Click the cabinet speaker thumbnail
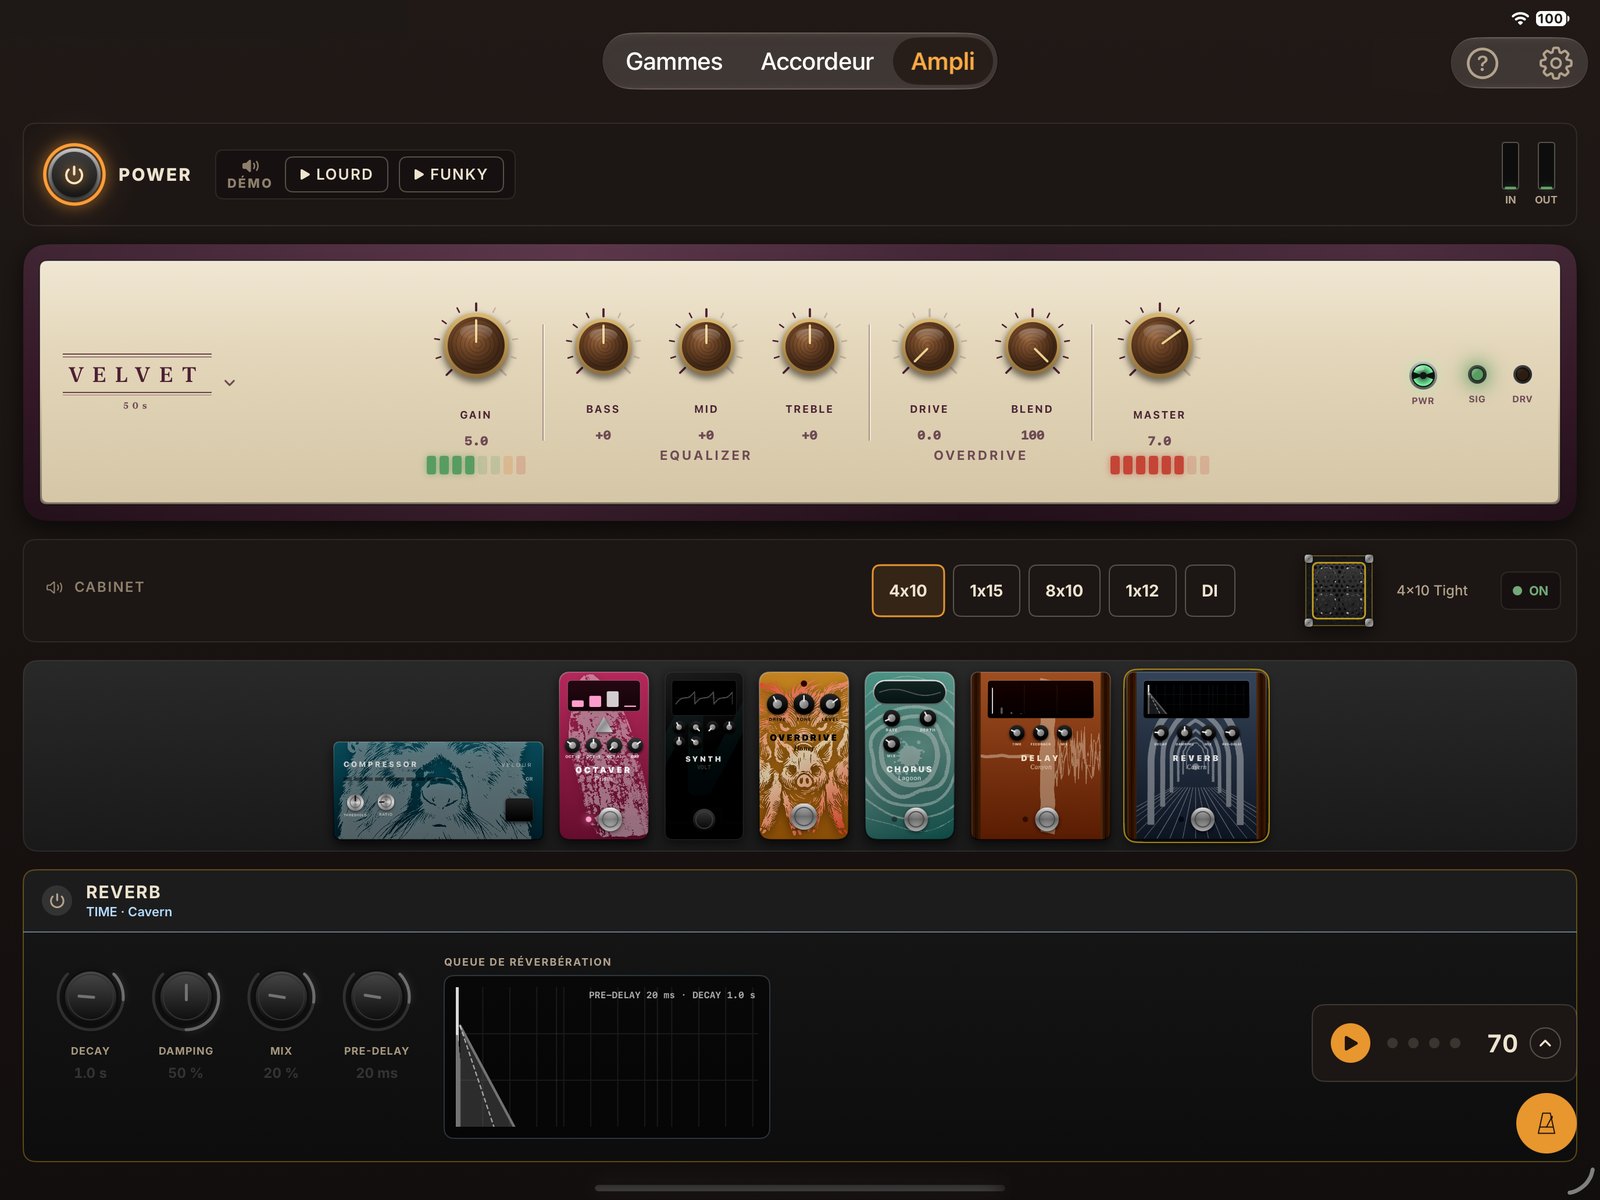Image resolution: width=1600 pixels, height=1200 pixels. 1338,591
